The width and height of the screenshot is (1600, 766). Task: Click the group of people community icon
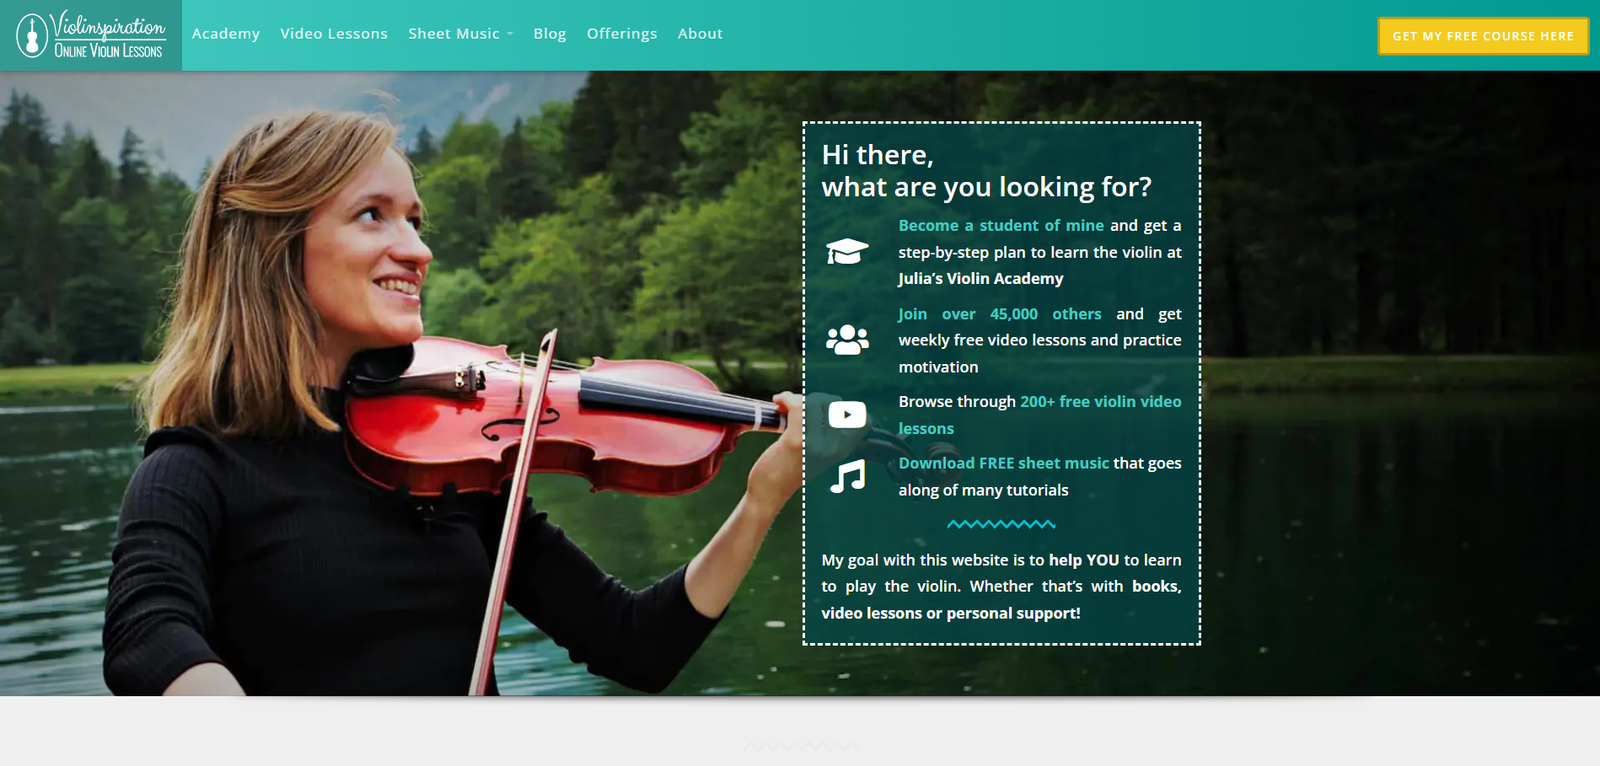847,340
